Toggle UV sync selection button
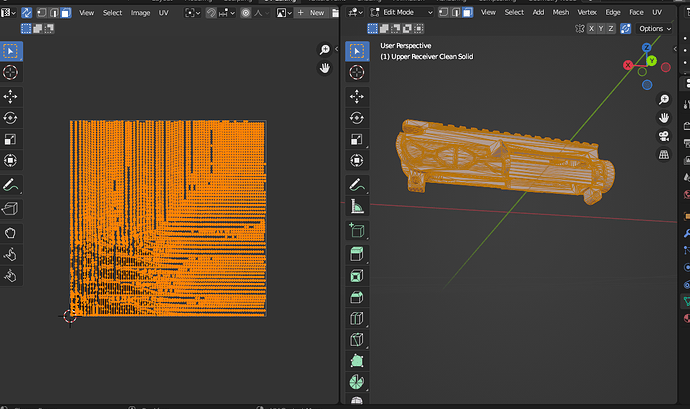This screenshot has height=409, width=690. [x=26, y=13]
